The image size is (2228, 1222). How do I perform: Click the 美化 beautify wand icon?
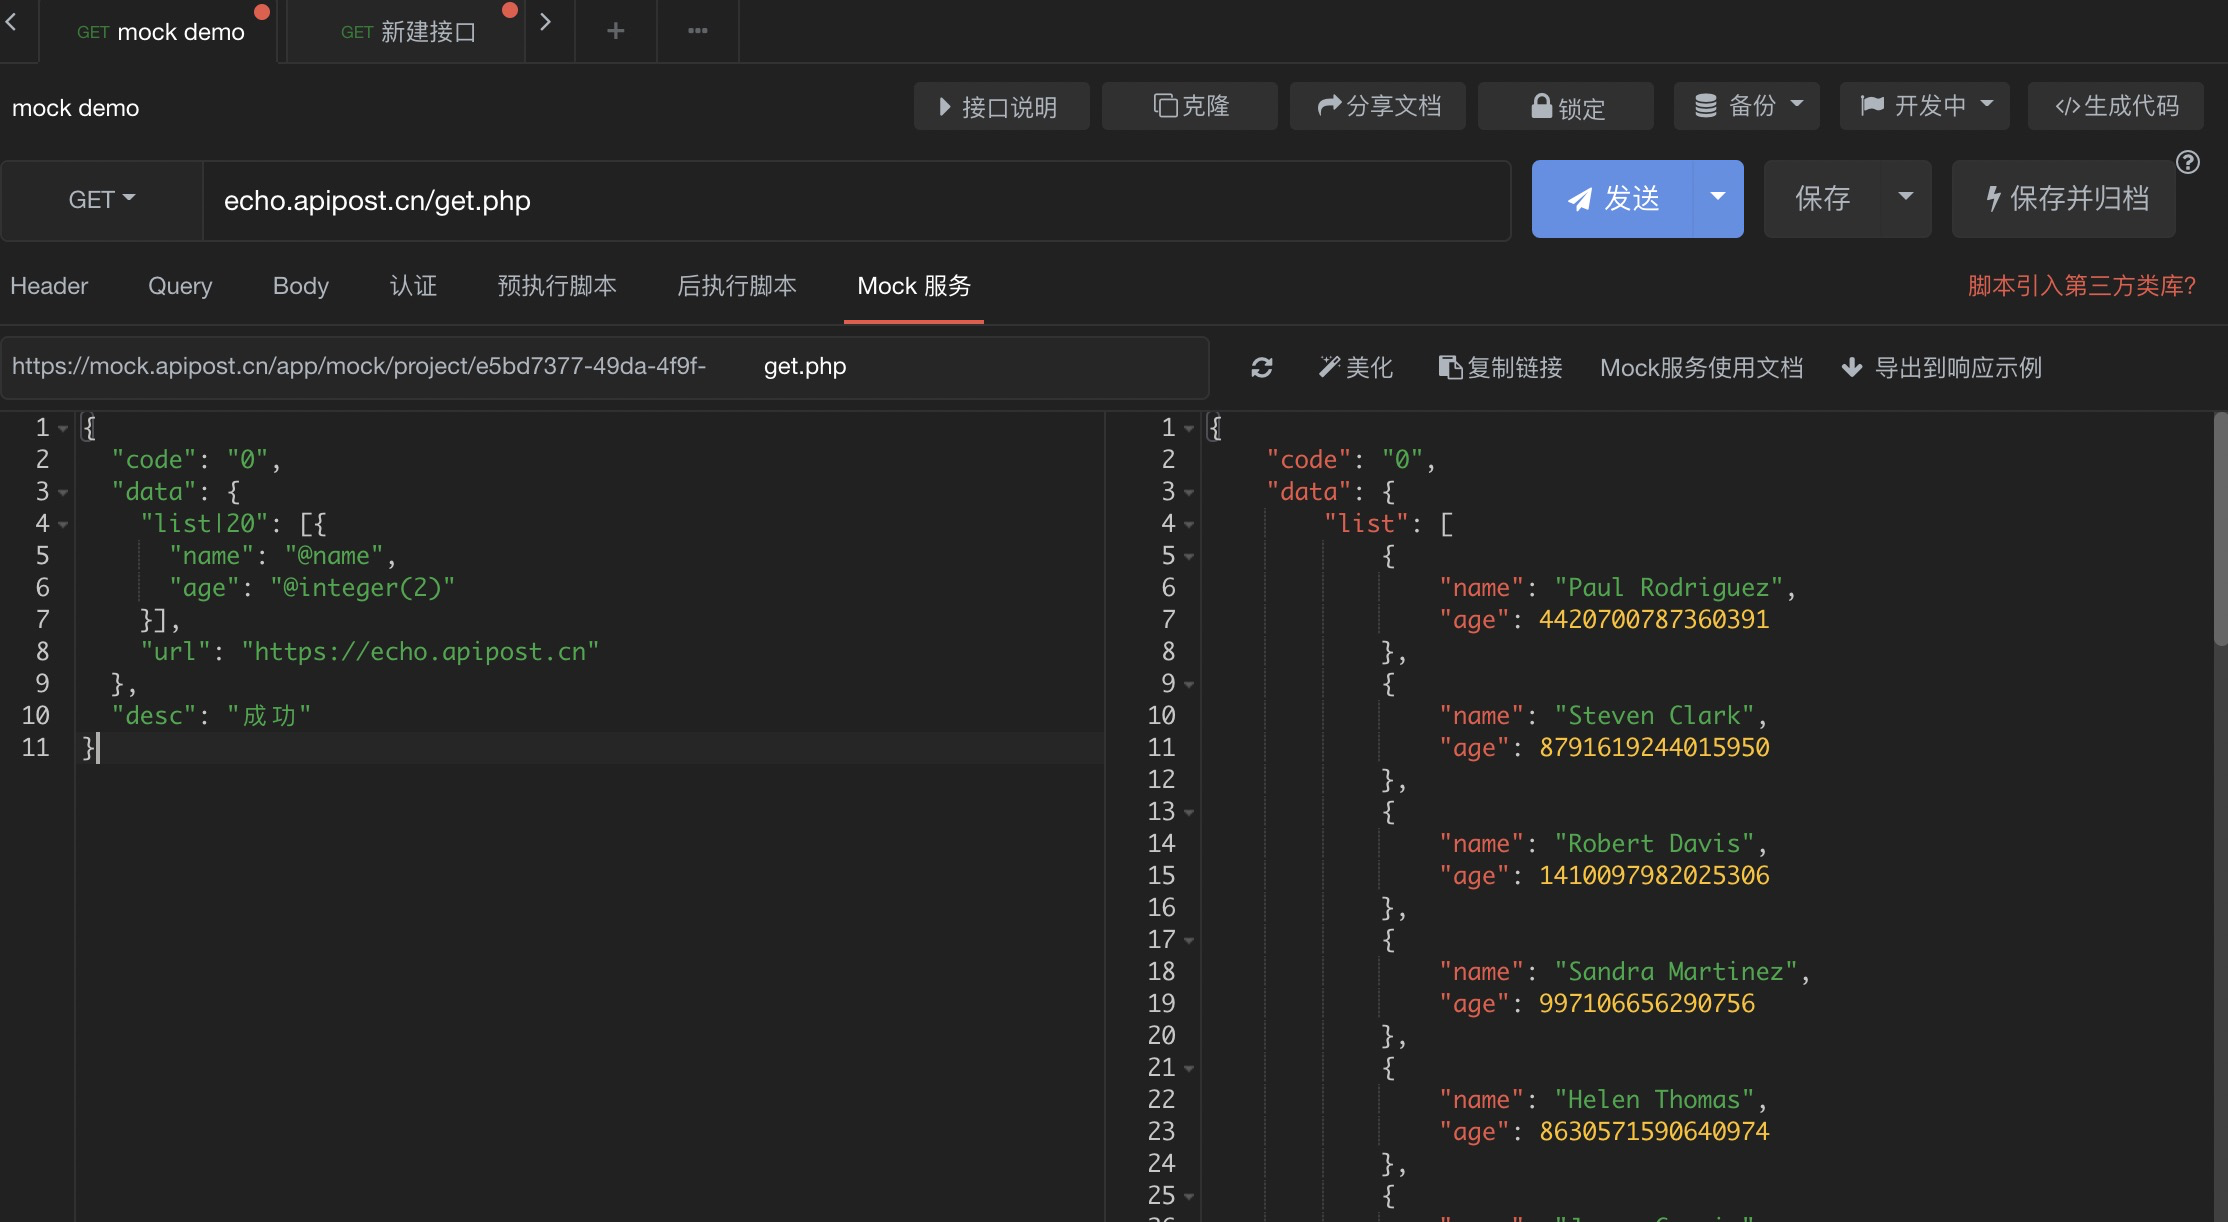coord(1328,367)
